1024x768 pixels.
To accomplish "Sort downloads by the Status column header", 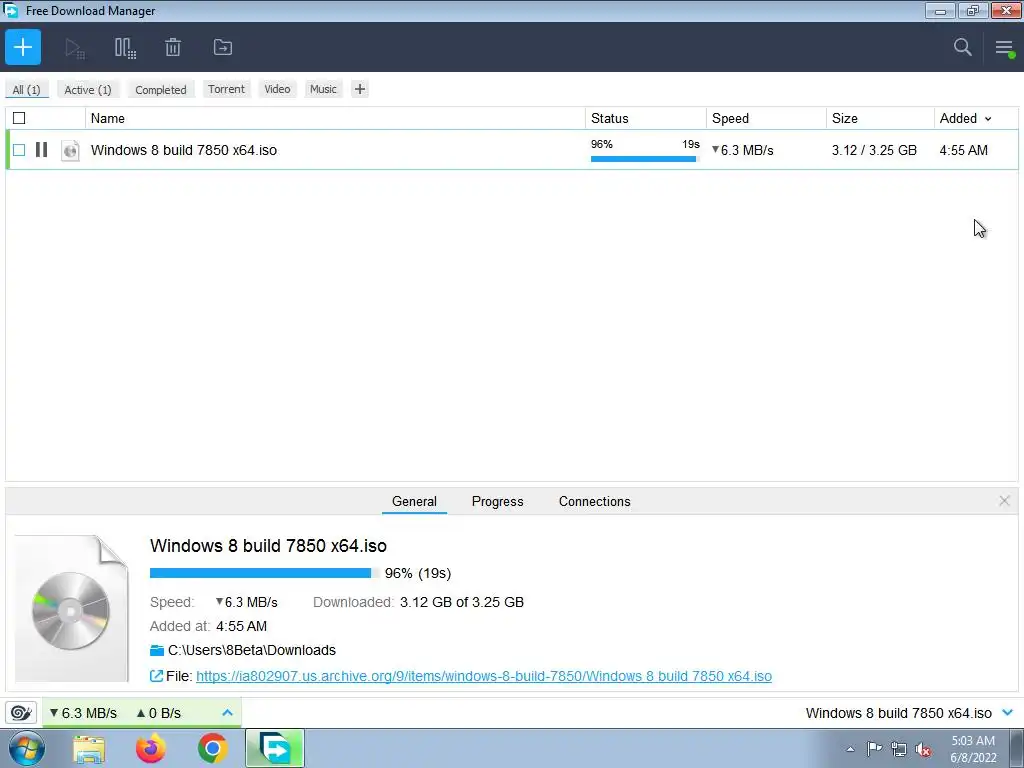I will pos(609,118).
